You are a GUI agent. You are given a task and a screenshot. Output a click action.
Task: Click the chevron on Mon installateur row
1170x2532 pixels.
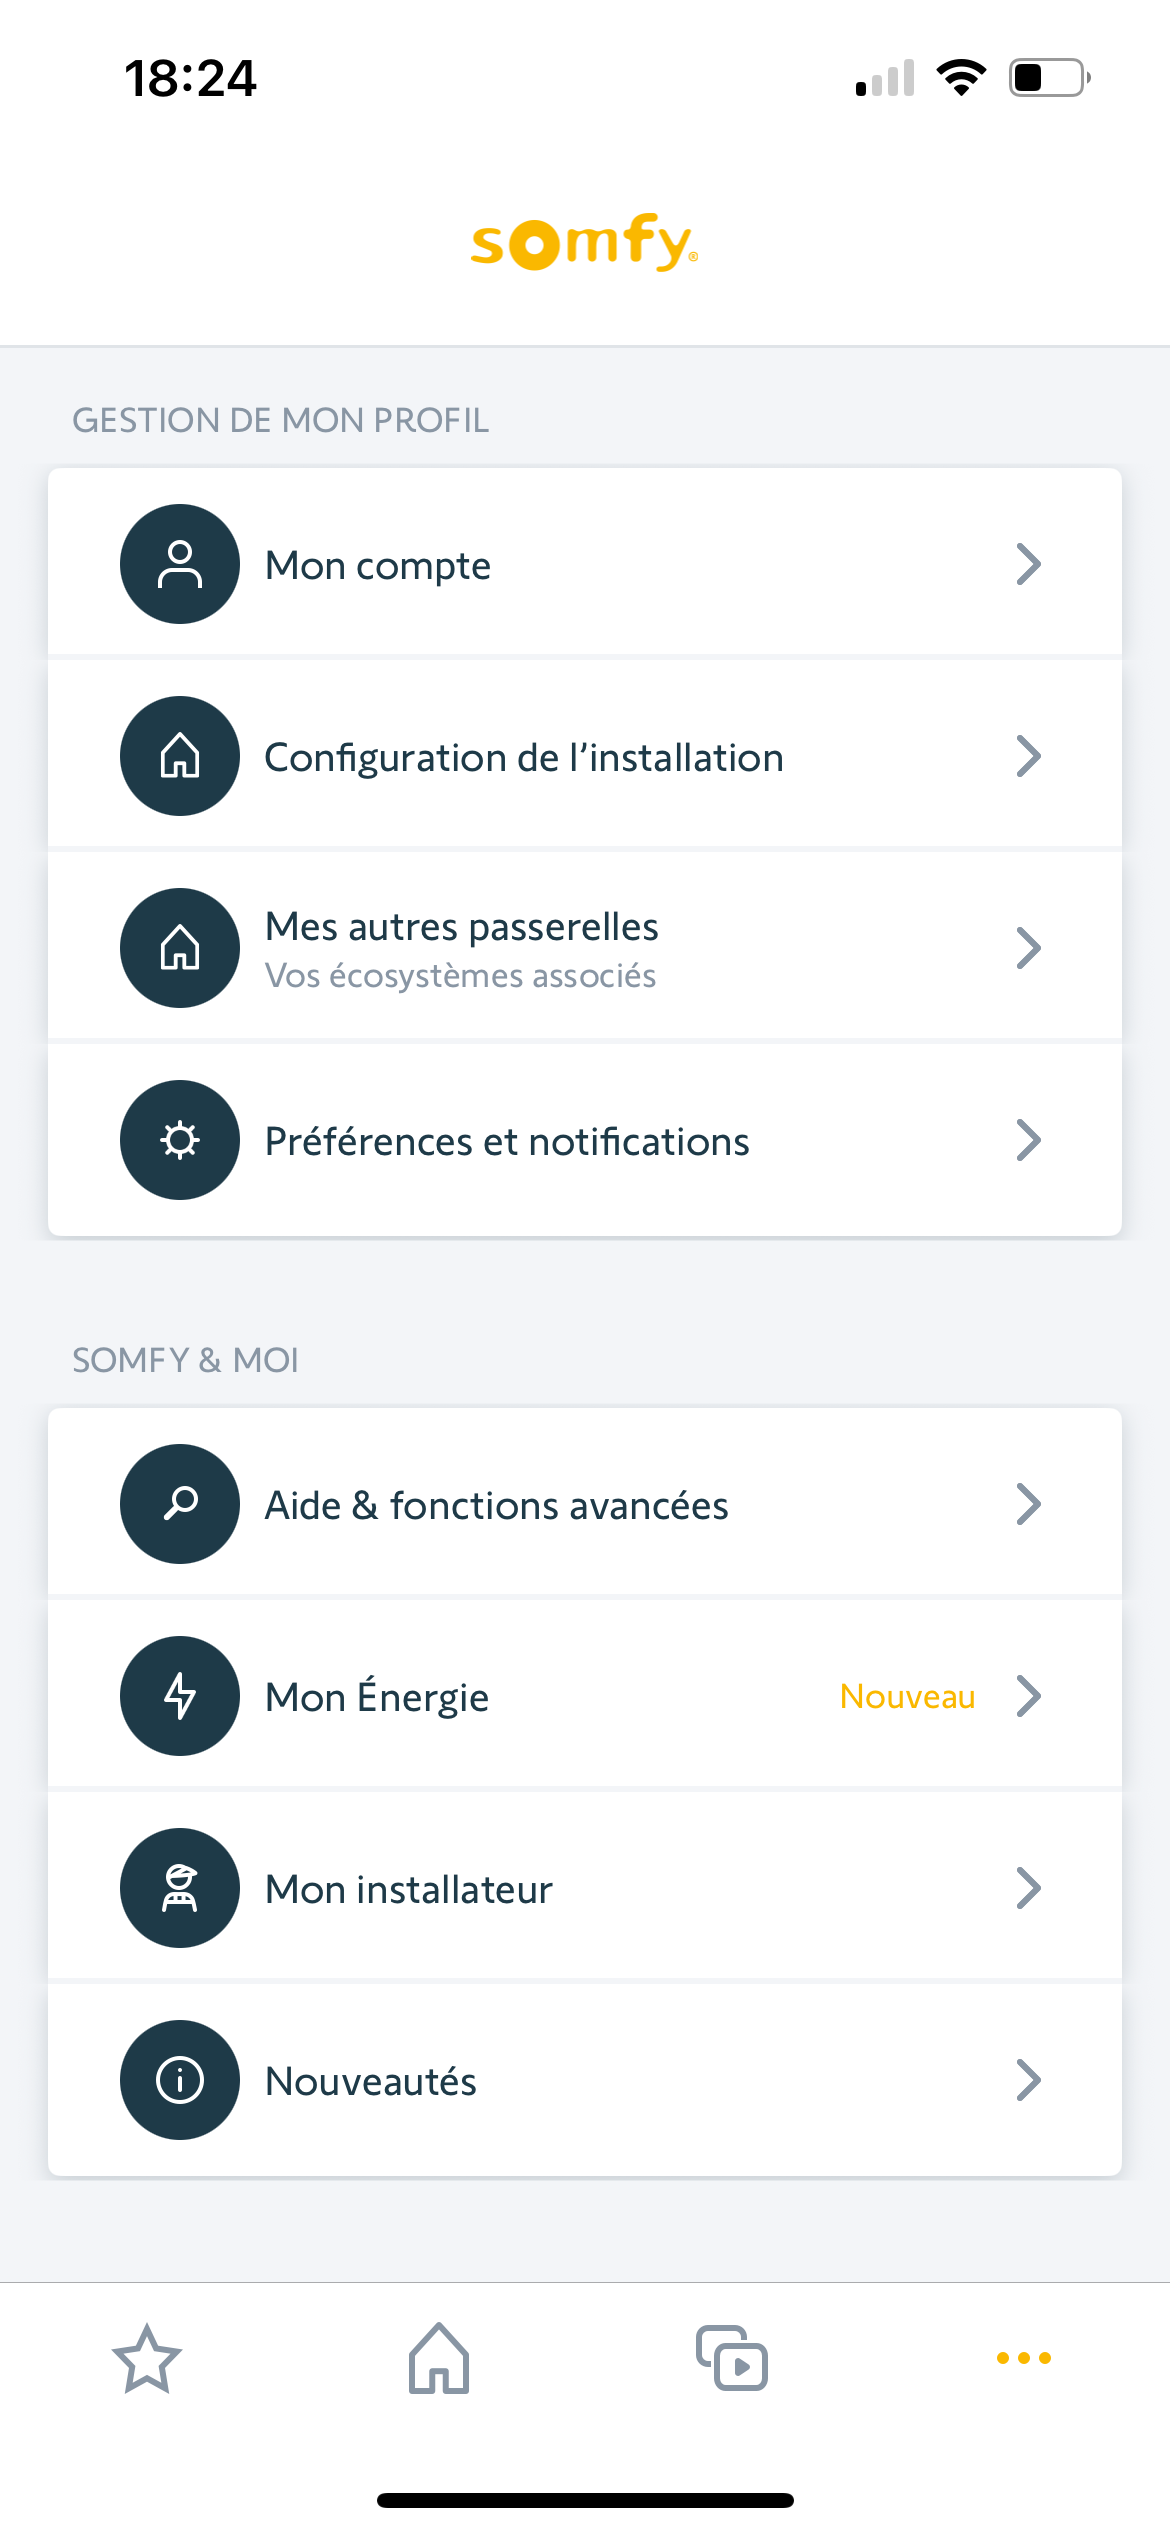[x=1028, y=1888]
